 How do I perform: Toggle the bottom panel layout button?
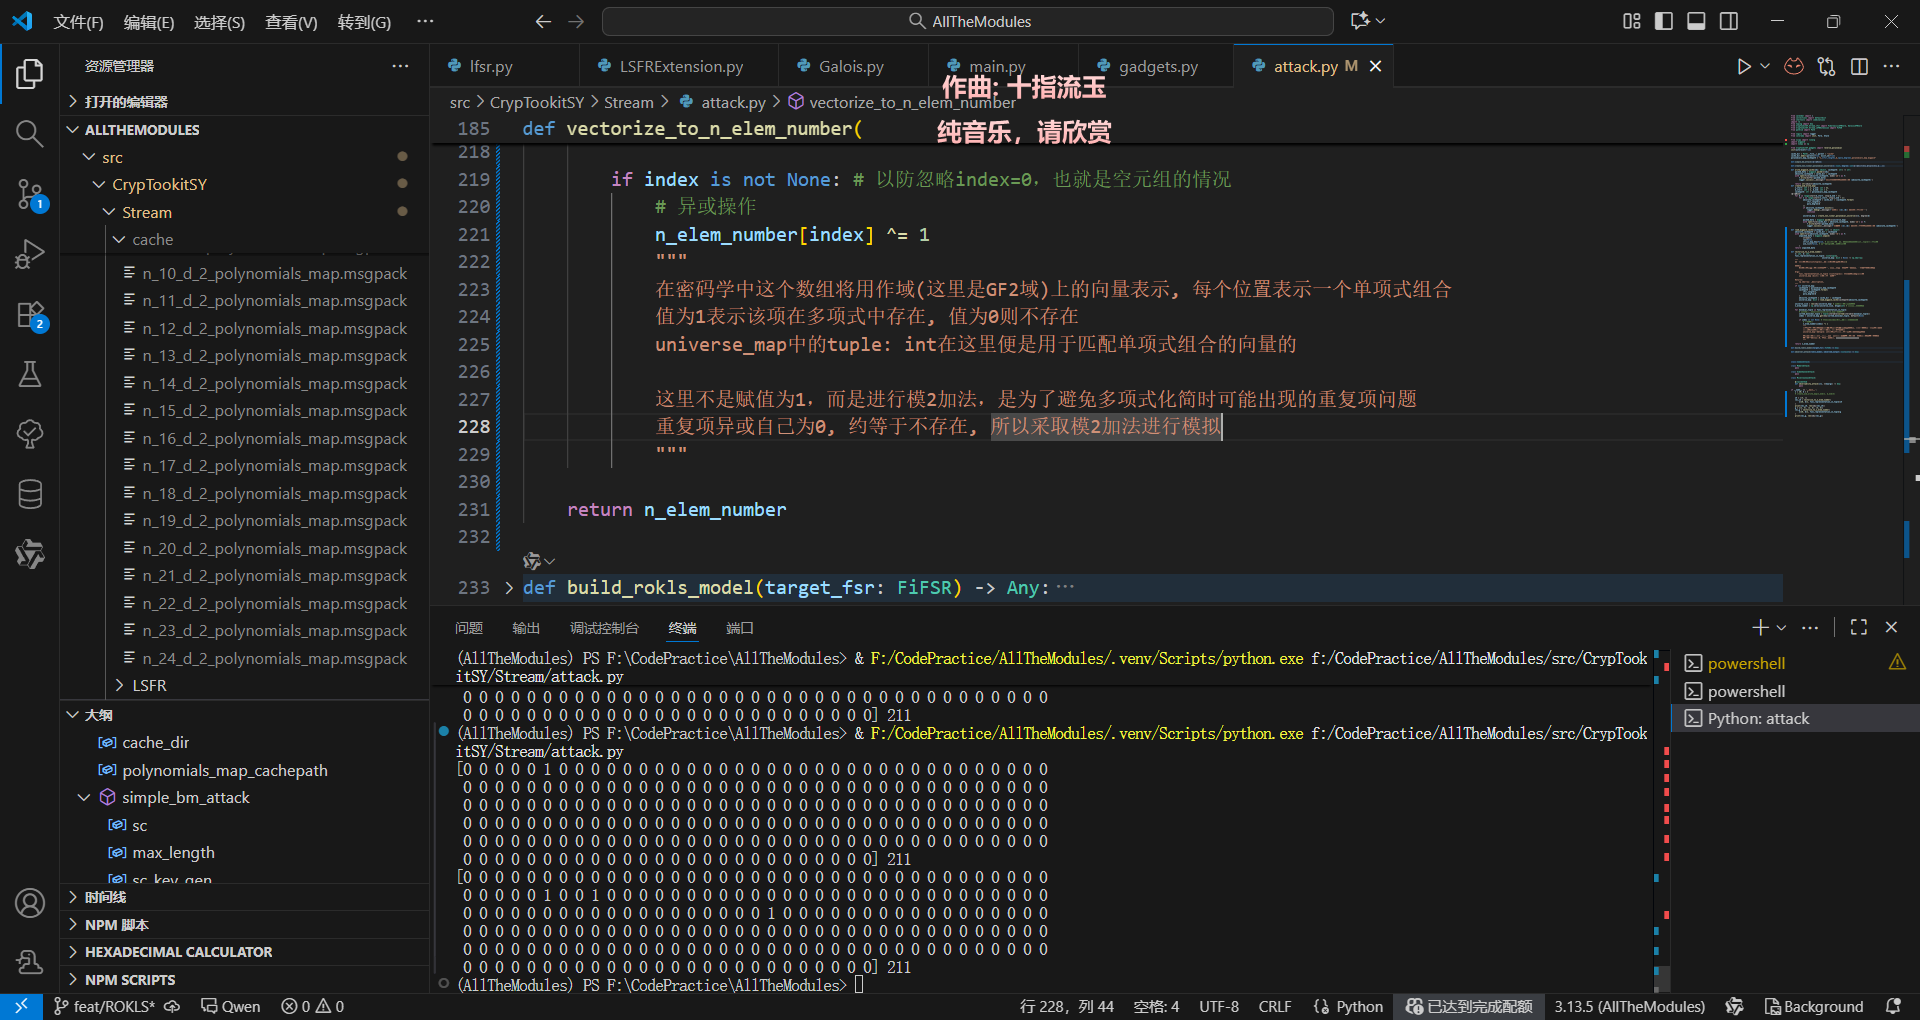(1696, 21)
